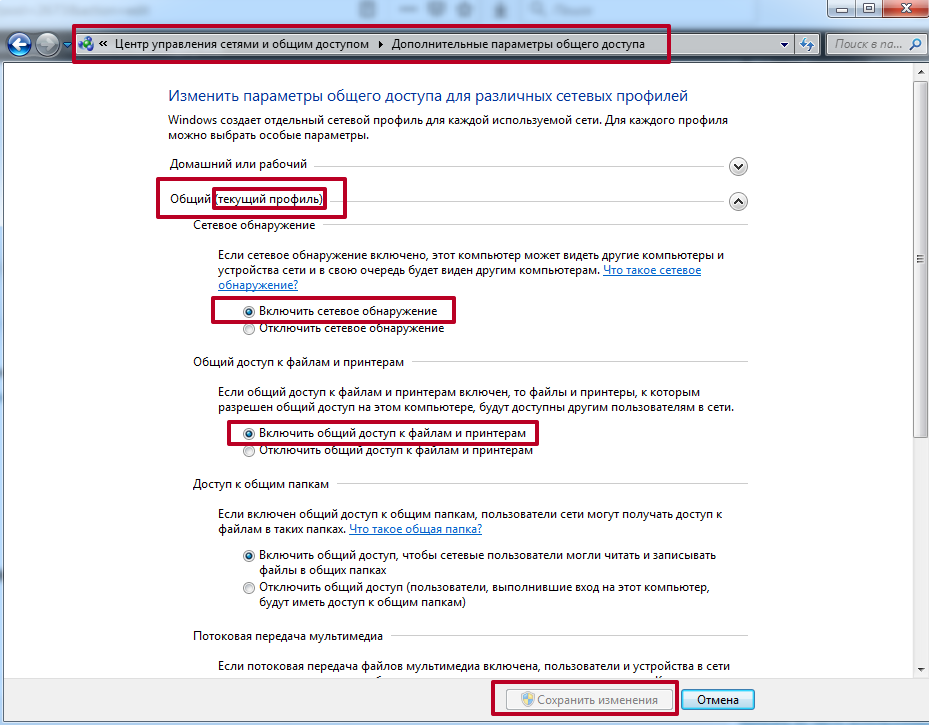Maximize the sharing settings window
This screenshot has height=725, width=929.
pyautogui.click(x=868, y=8)
